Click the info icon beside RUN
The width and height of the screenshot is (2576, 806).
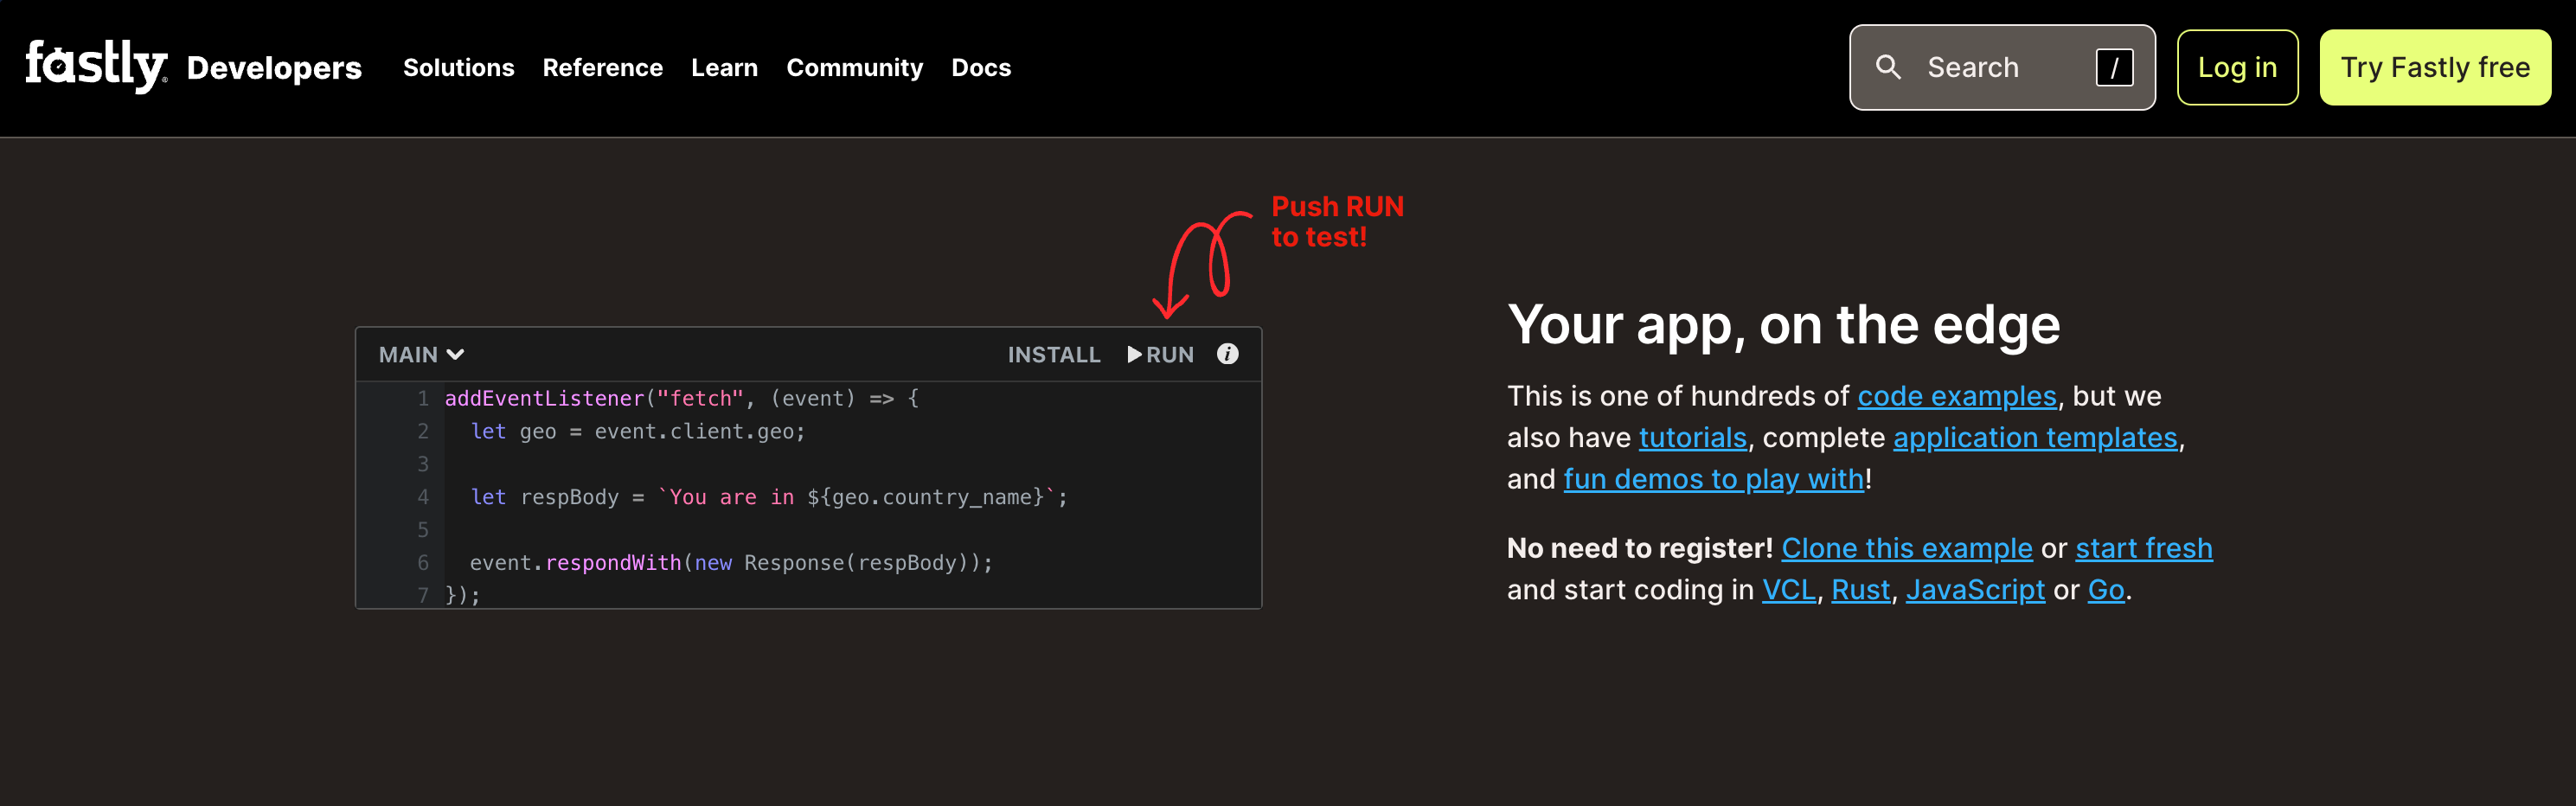pos(1227,354)
